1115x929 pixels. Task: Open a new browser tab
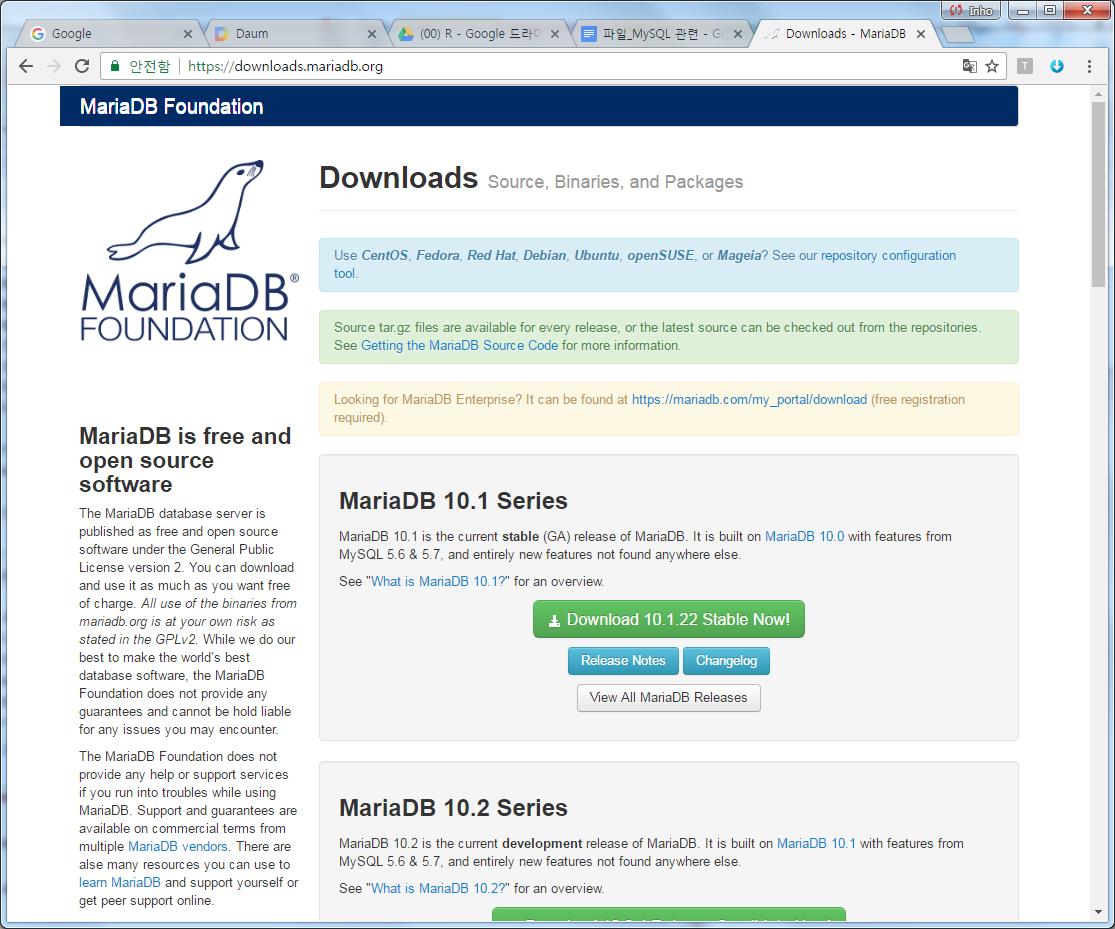957,34
